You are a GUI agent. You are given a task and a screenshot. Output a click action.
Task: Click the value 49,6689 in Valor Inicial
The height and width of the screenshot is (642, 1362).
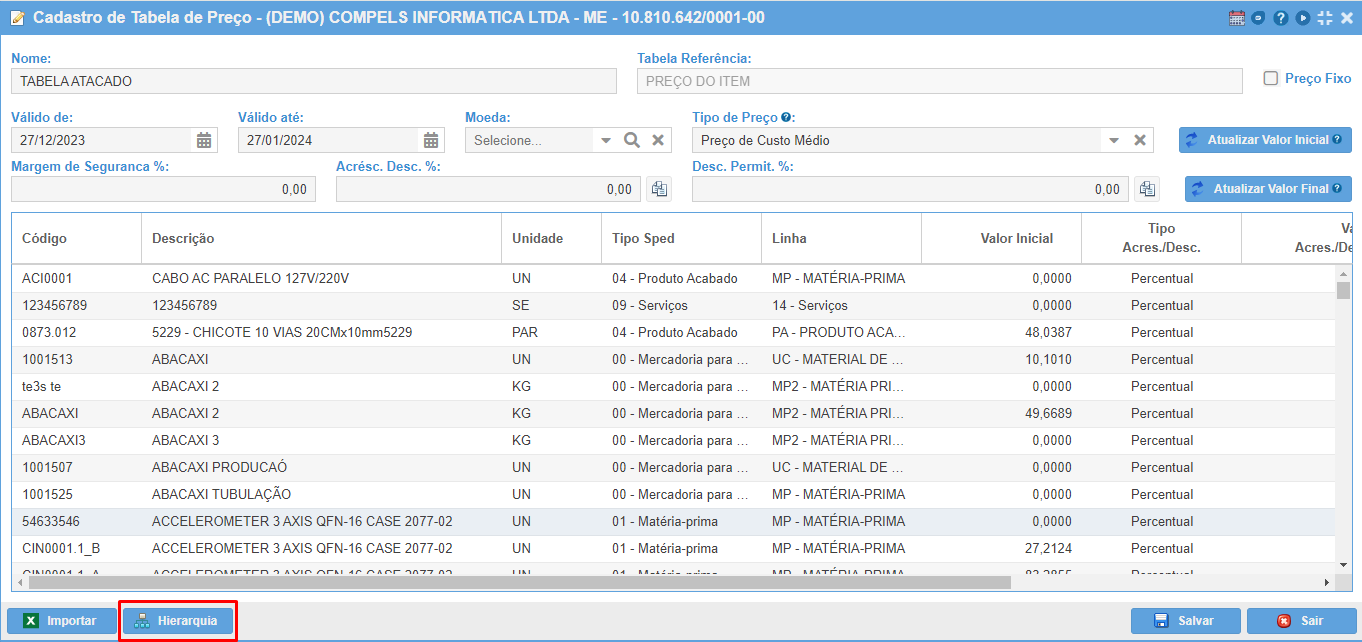point(1048,413)
